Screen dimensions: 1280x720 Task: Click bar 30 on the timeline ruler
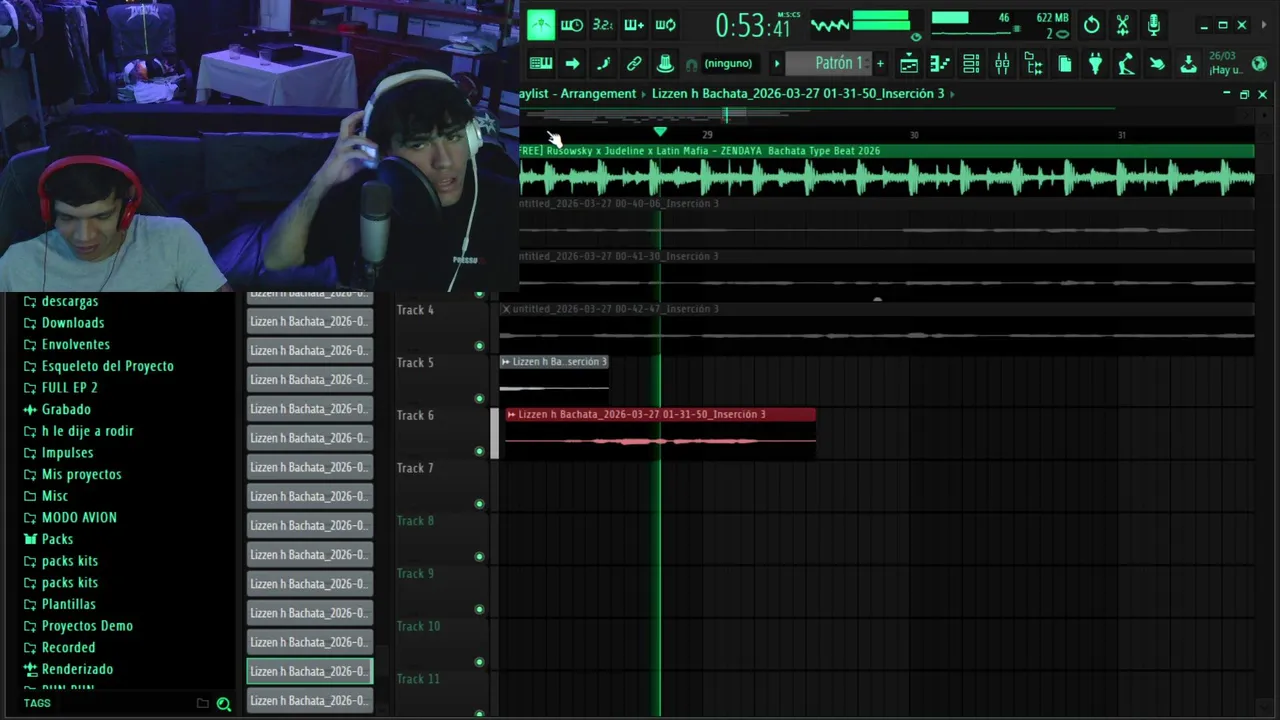pyautogui.click(x=914, y=135)
